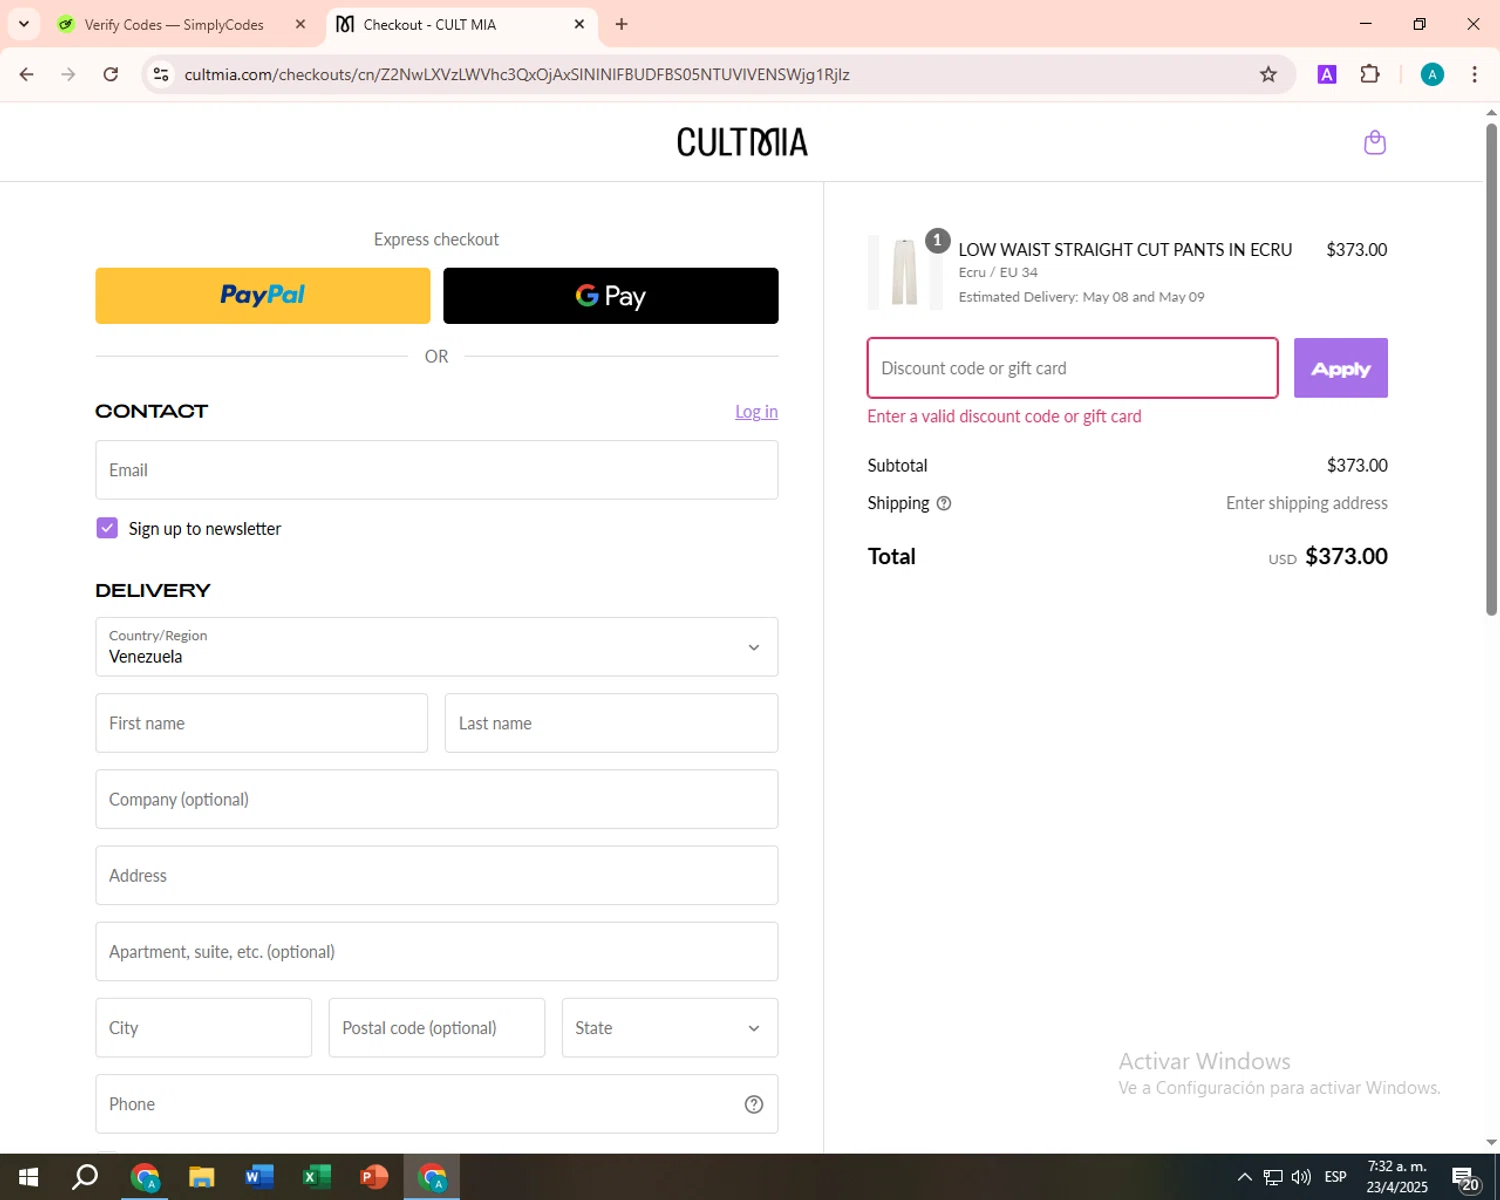Reload the checkout page
Viewport: 1500px width, 1200px height.
click(x=111, y=74)
